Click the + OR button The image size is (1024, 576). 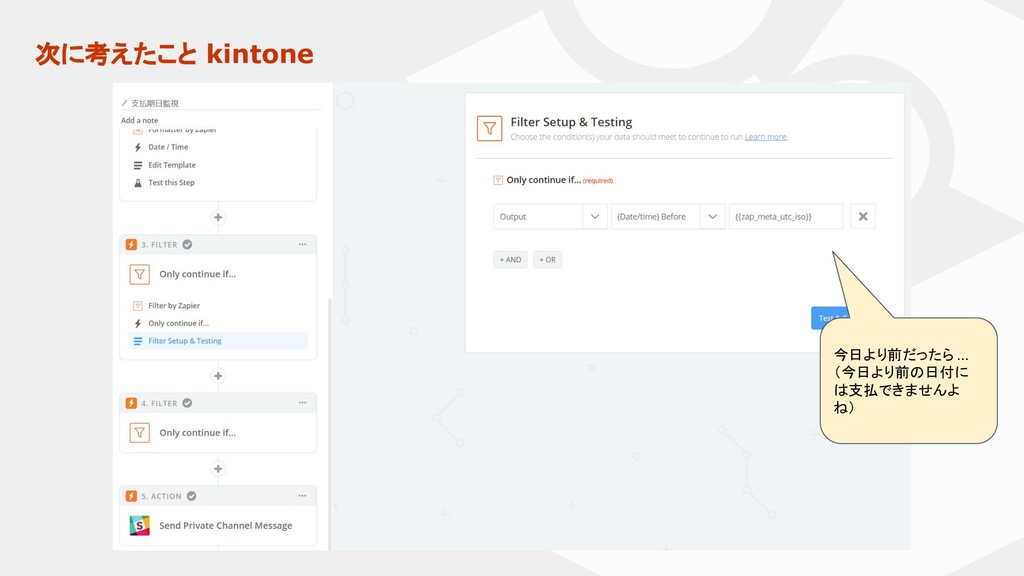547,260
